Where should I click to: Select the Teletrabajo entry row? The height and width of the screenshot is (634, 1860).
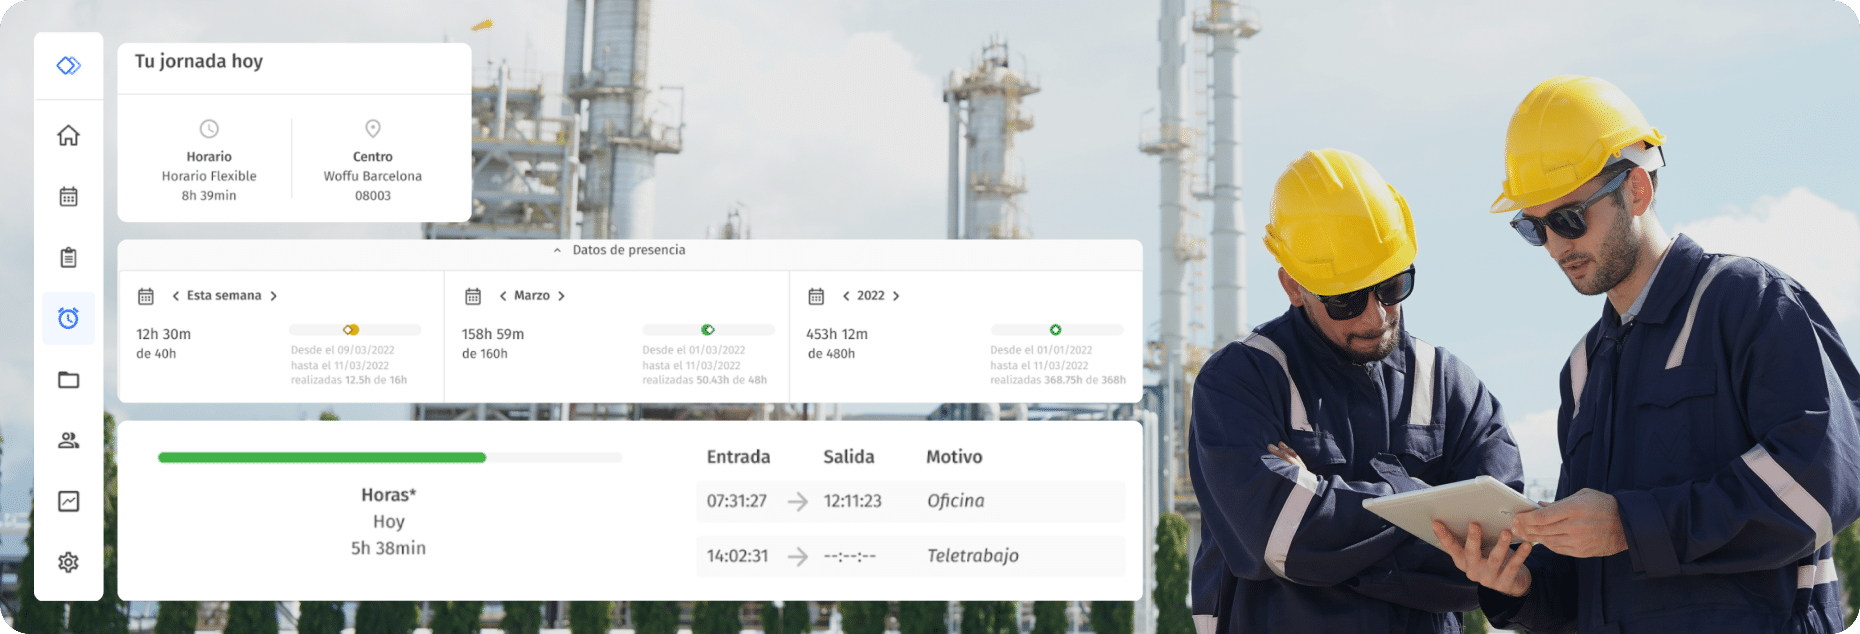910,556
